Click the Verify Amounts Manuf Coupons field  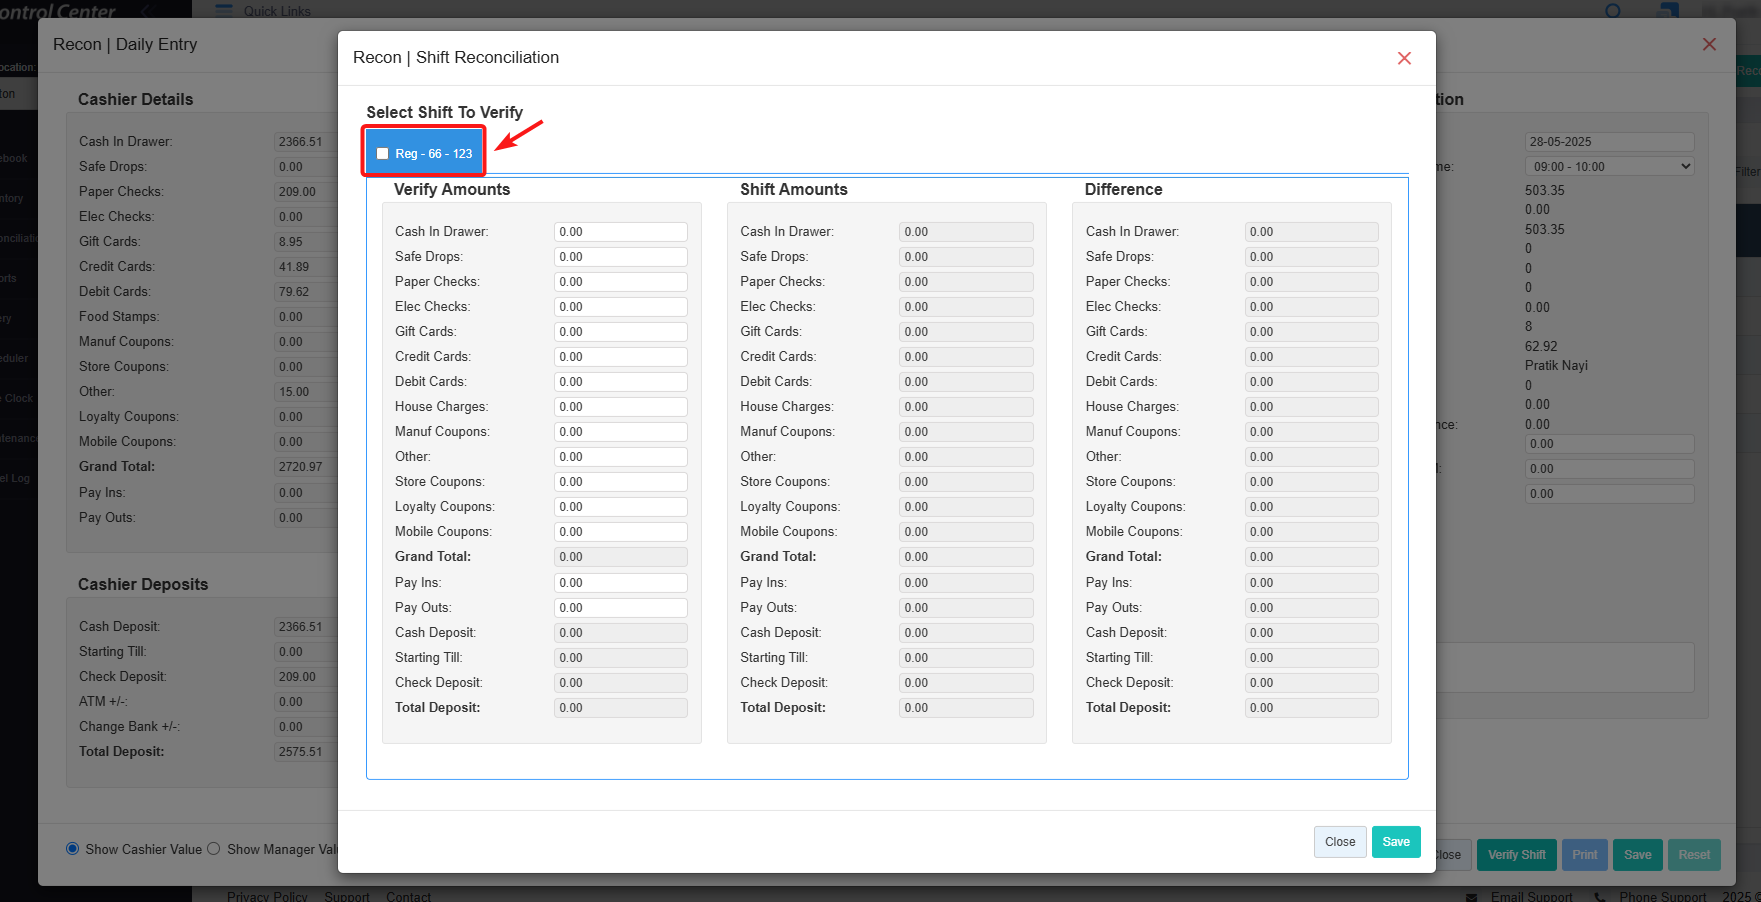point(621,432)
